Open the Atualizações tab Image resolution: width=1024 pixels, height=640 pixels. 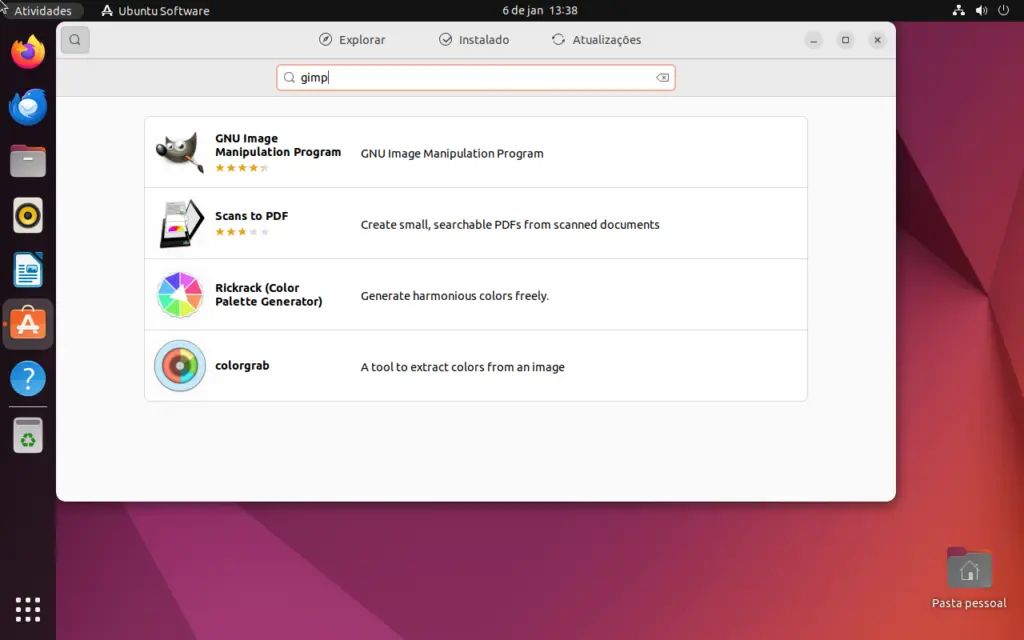596,39
